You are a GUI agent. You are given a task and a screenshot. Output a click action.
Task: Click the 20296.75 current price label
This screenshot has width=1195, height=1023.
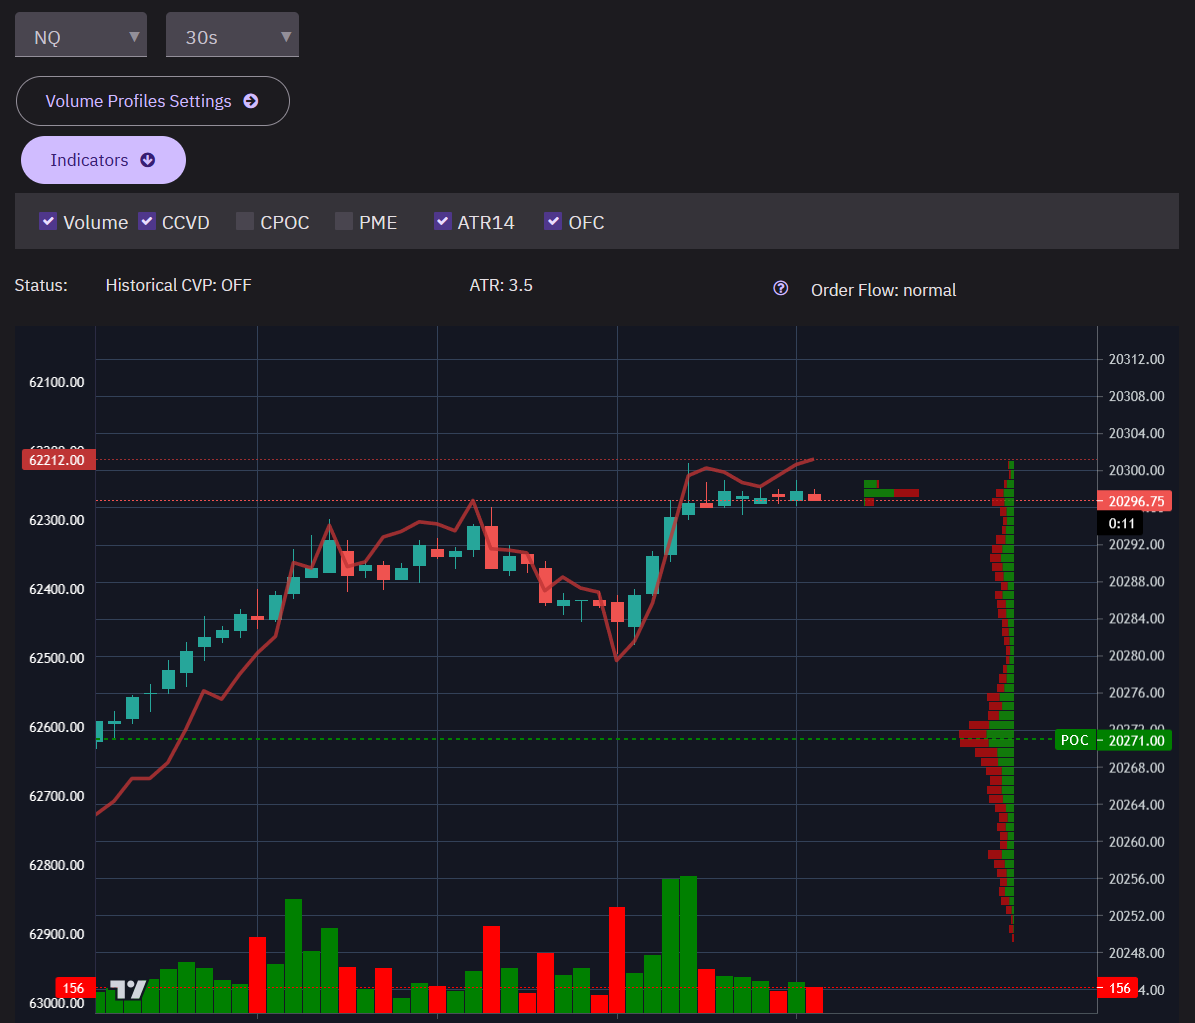(x=1135, y=501)
